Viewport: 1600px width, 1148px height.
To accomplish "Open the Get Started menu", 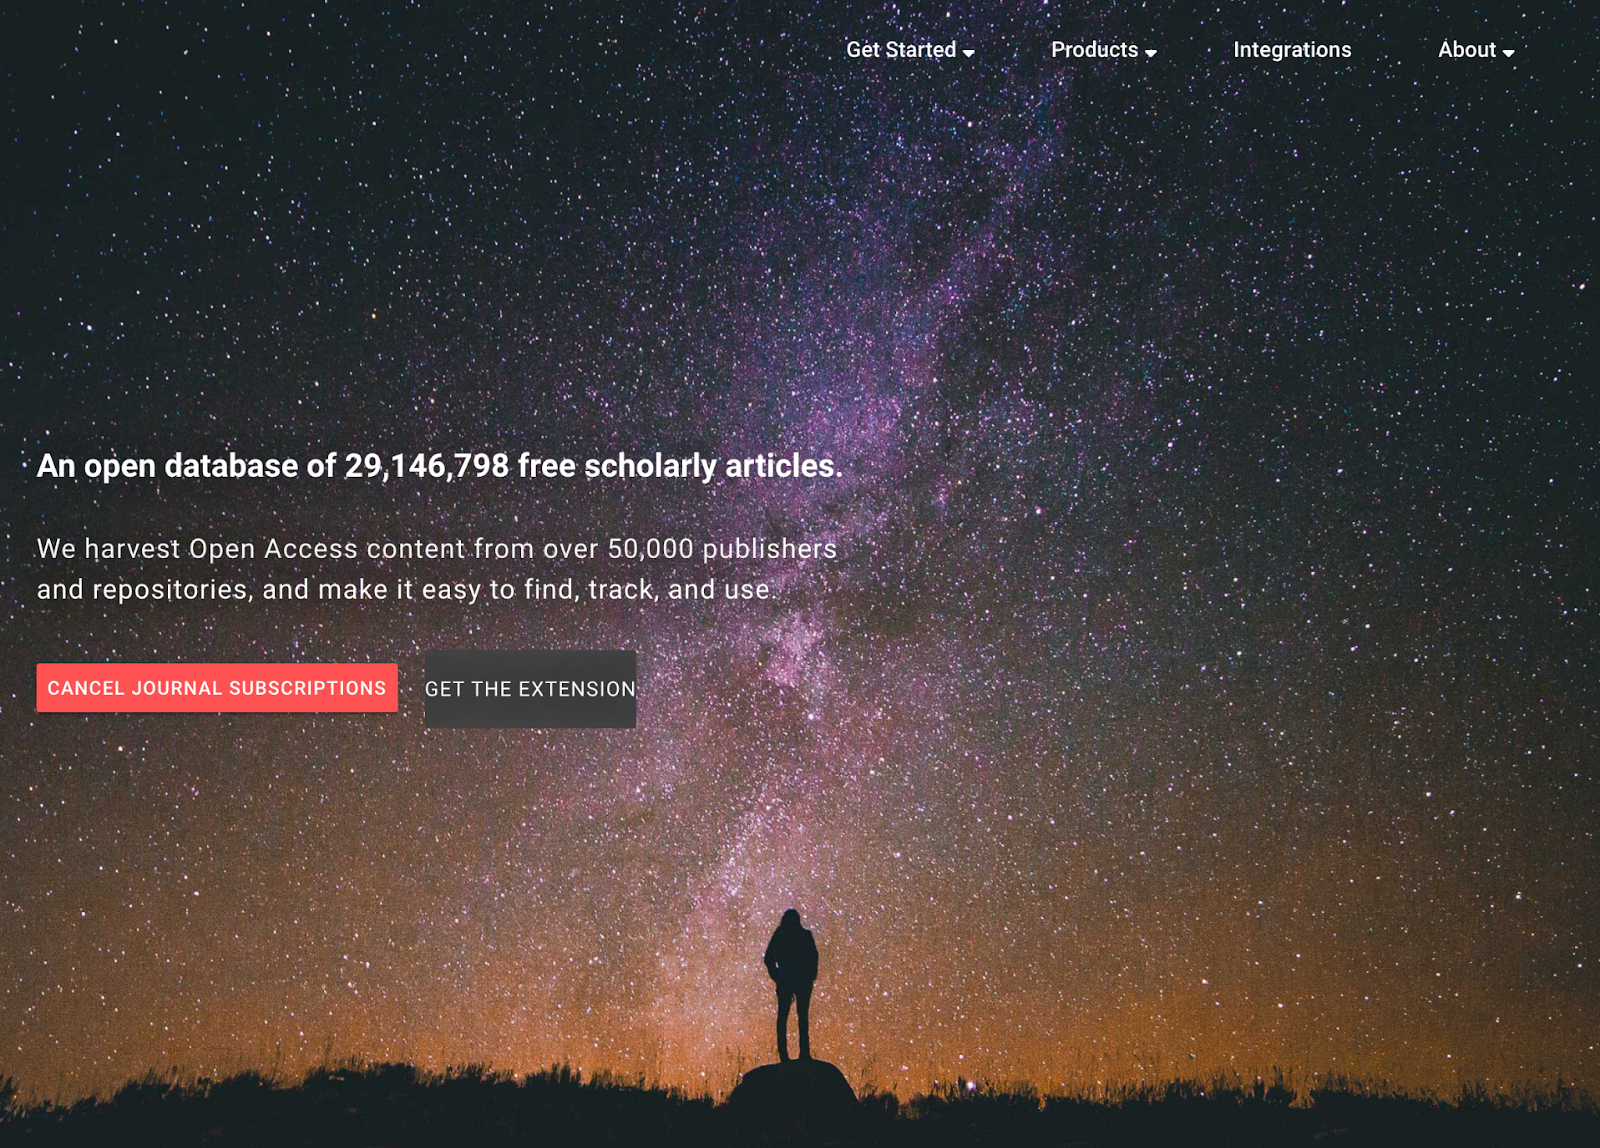I will coord(909,50).
